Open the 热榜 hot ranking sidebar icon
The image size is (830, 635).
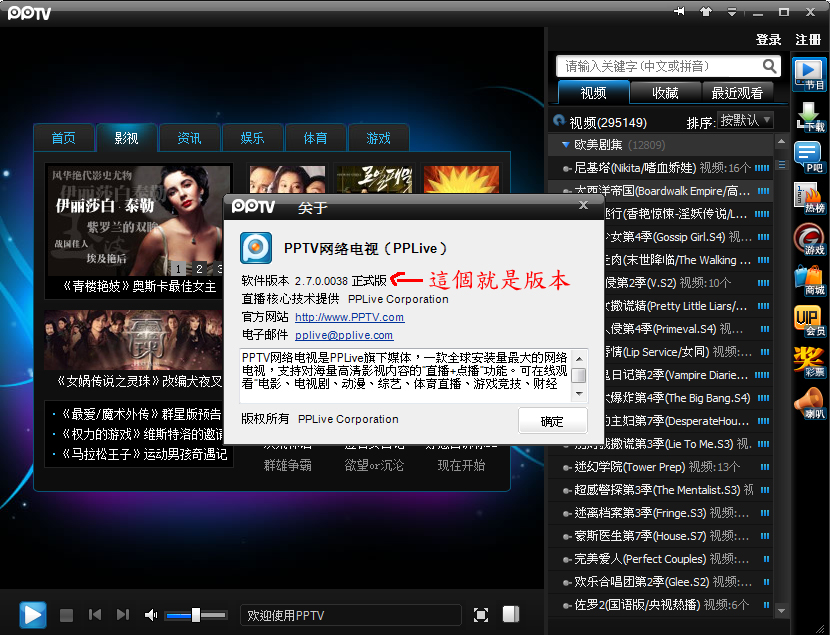[x=809, y=198]
